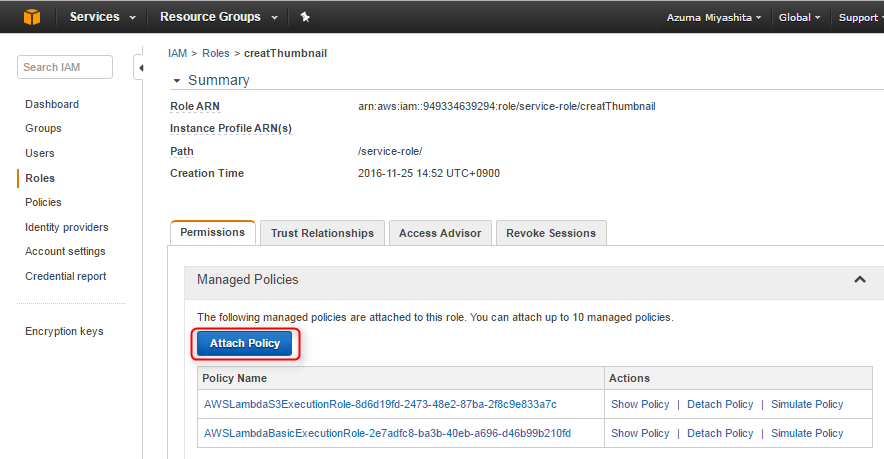Go to Dashboard in the sidebar
The image size is (884, 459).
click(52, 104)
